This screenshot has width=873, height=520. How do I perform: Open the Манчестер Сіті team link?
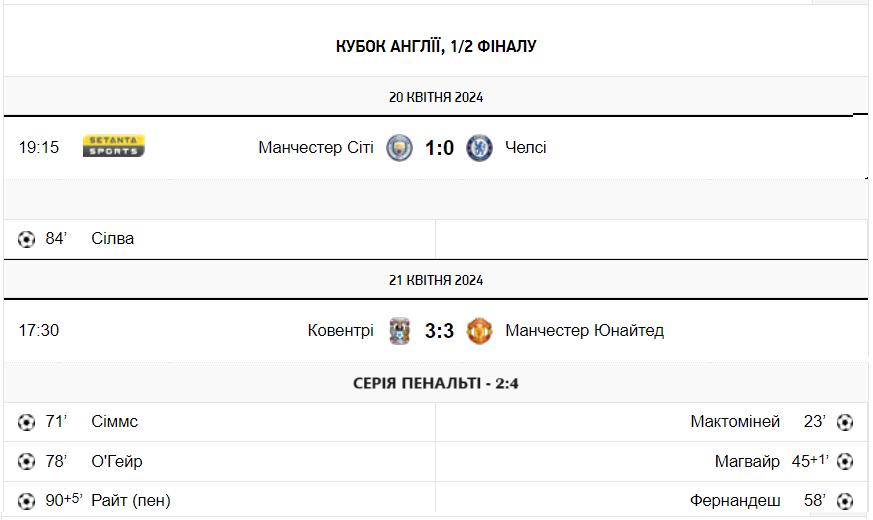316,148
